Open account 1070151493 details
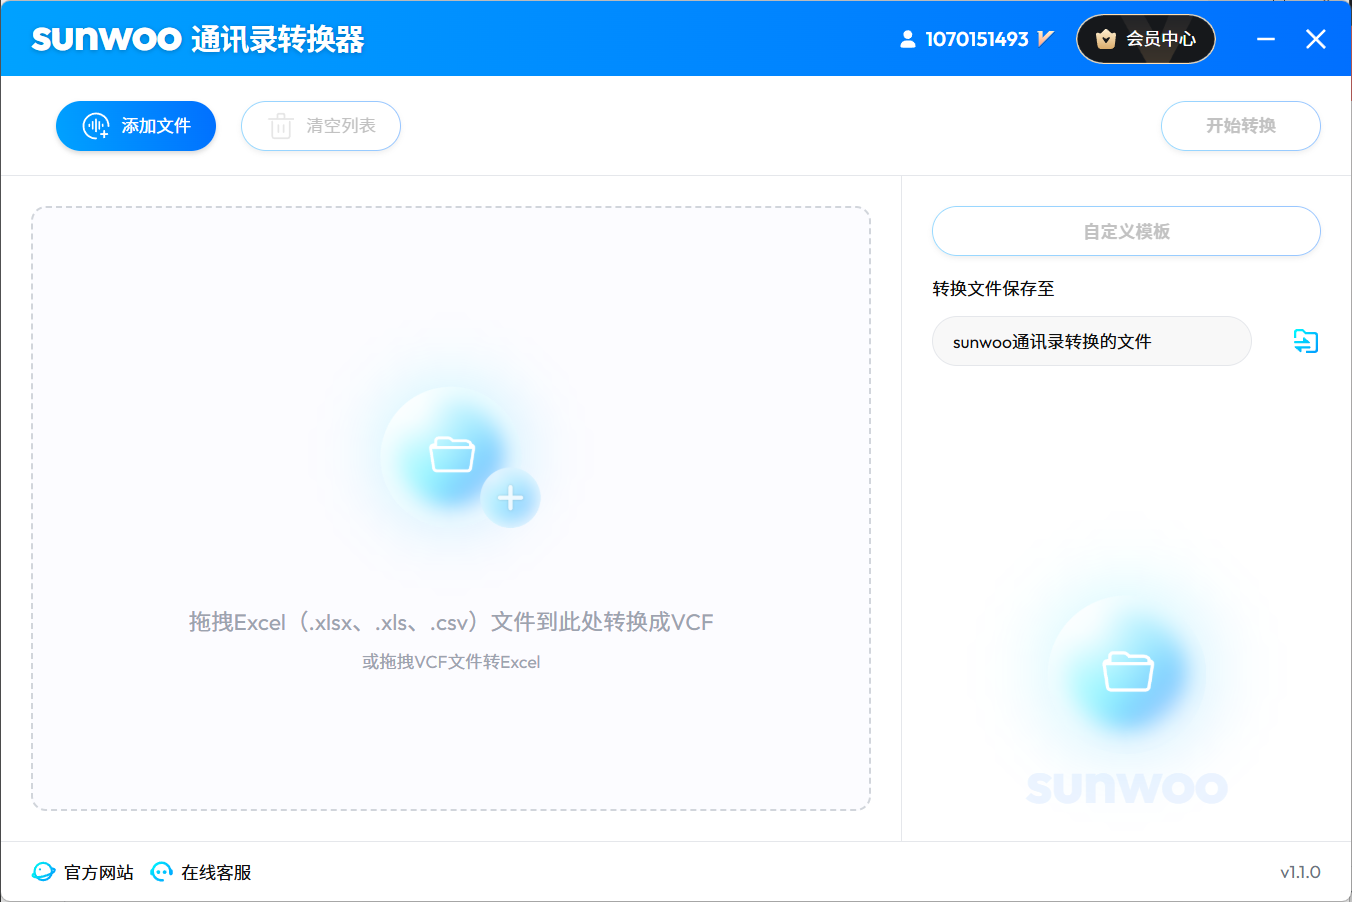Image resolution: width=1352 pixels, height=902 pixels. click(x=977, y=39)
